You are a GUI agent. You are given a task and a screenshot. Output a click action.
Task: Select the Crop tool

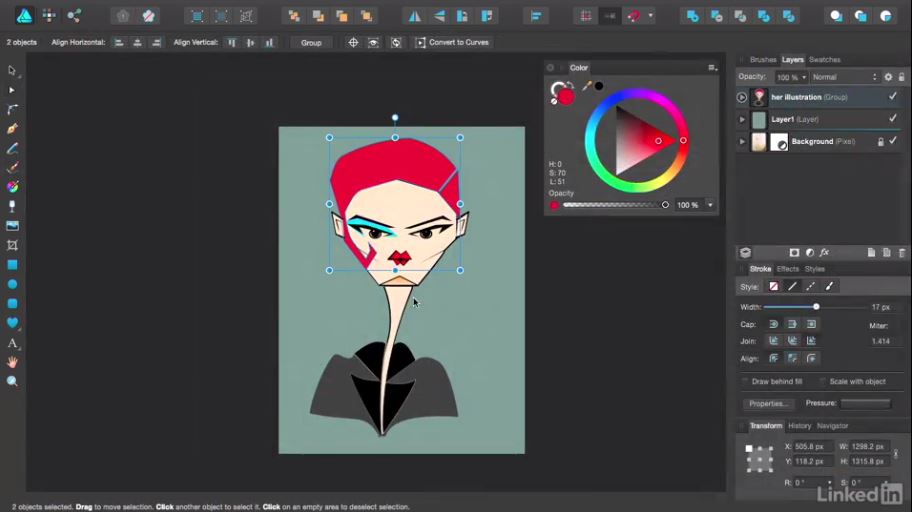[12, 245]
